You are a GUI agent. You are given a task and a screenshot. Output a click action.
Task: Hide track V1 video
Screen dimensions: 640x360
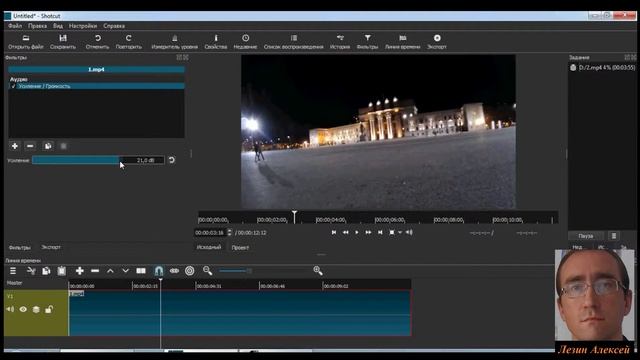pos(23,309)
